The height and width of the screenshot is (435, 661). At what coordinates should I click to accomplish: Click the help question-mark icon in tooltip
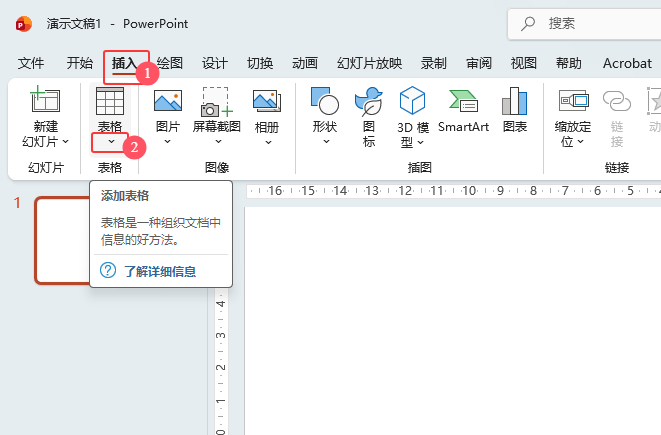pos(108,270)
